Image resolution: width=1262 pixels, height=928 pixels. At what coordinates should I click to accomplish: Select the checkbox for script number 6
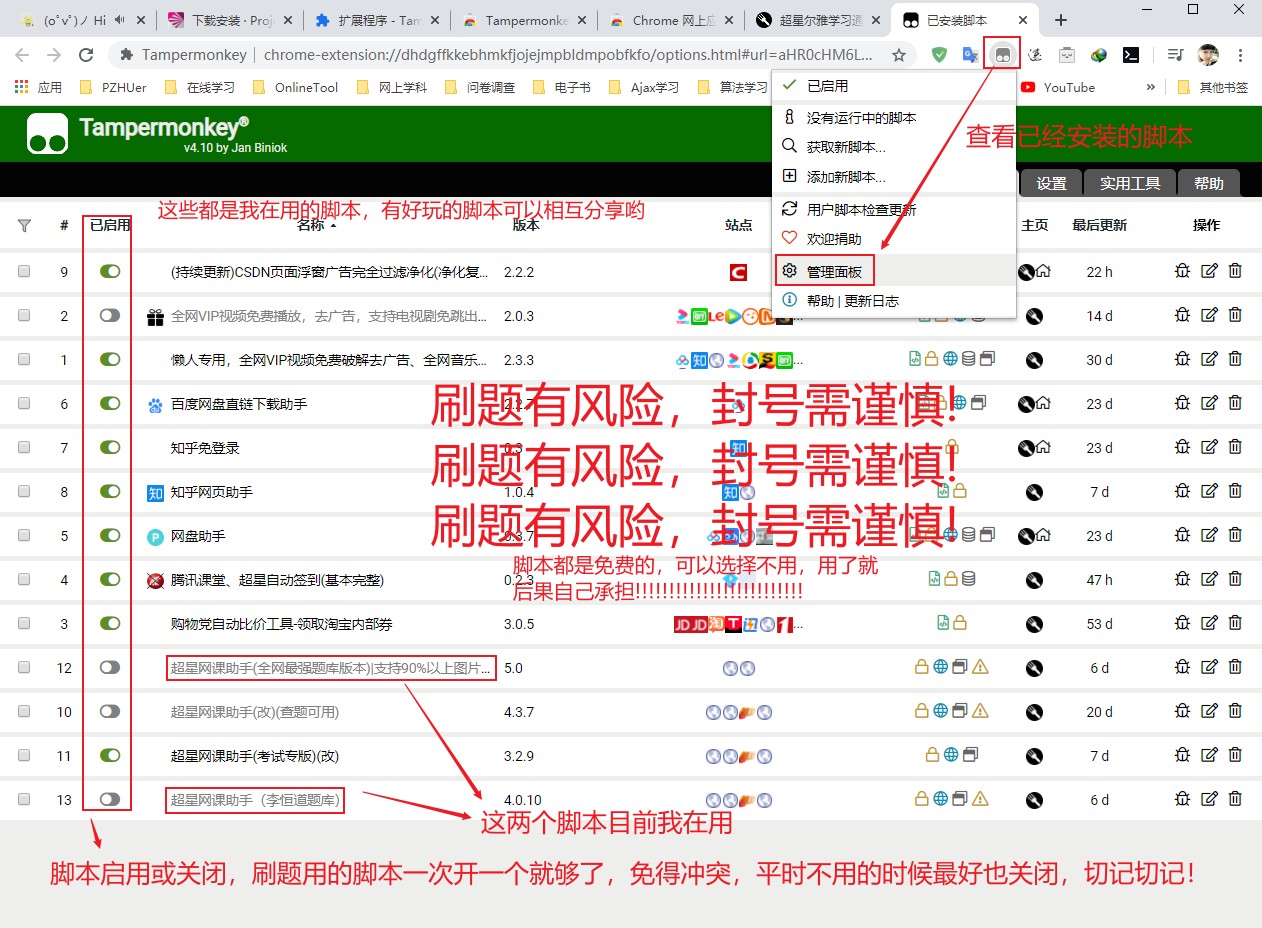[x=24, y=403]
